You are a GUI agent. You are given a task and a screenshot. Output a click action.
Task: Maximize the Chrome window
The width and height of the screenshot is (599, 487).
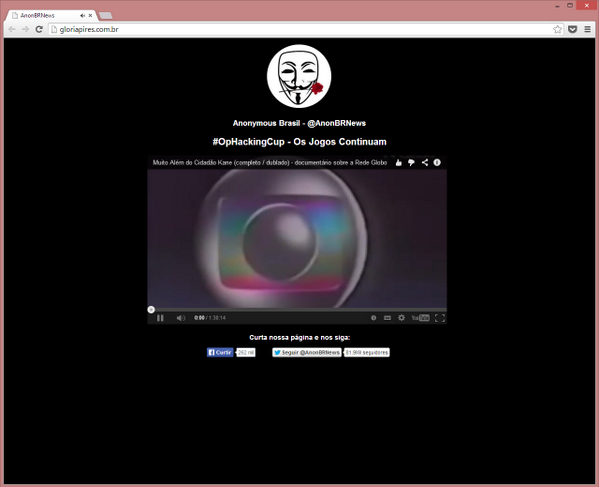coord(570,6)
